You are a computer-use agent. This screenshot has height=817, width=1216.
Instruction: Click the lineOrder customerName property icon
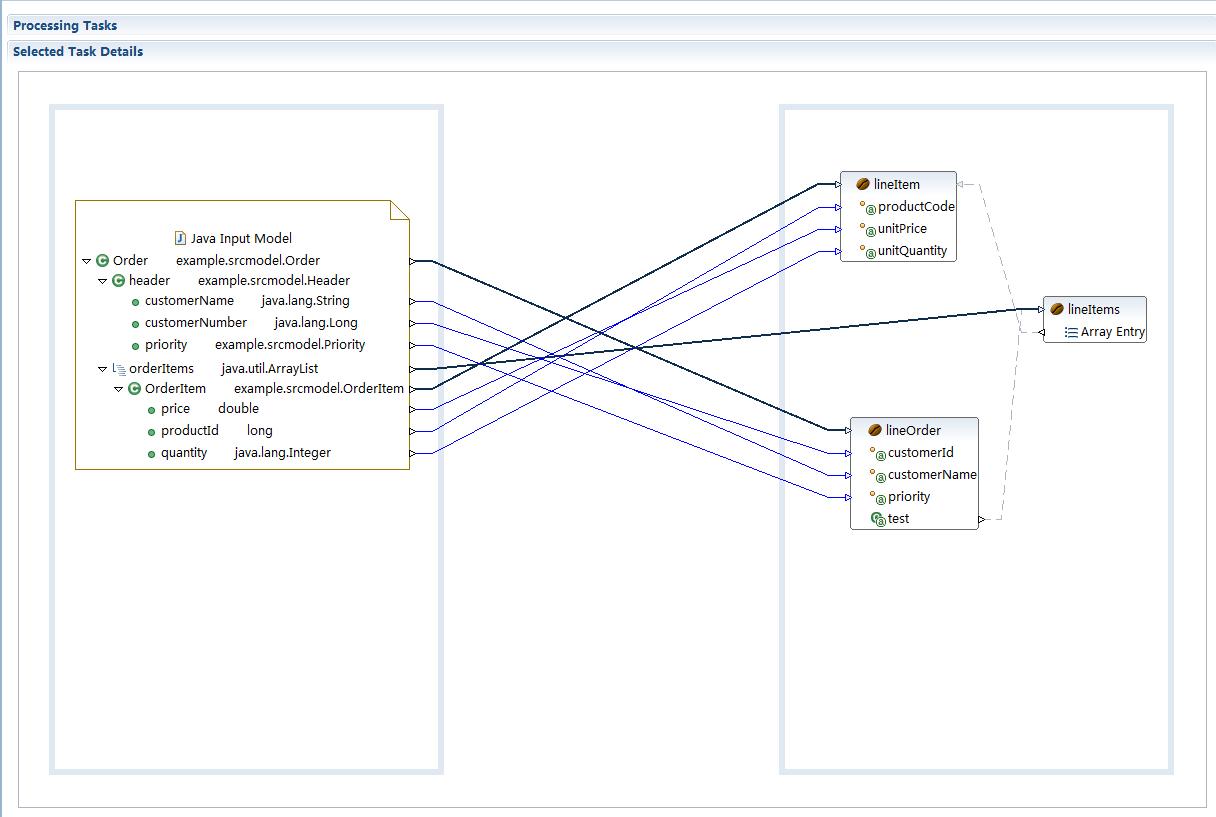pos(878,476)
